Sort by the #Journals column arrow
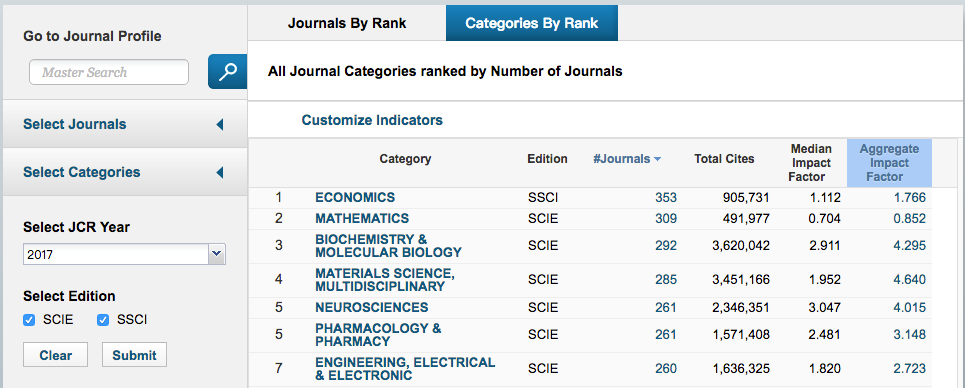This screenshot has height=388, width=965. tap(657, 160)
